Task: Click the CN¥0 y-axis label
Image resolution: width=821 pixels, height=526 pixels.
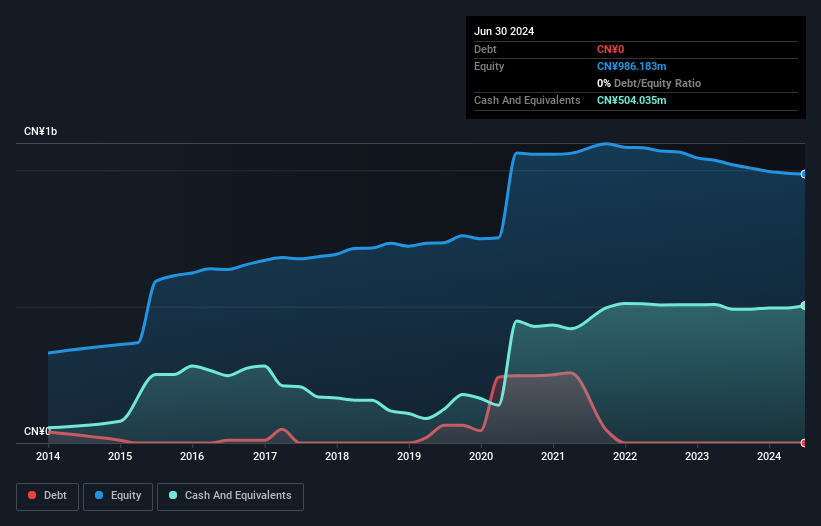Action: tap(37, 431)
